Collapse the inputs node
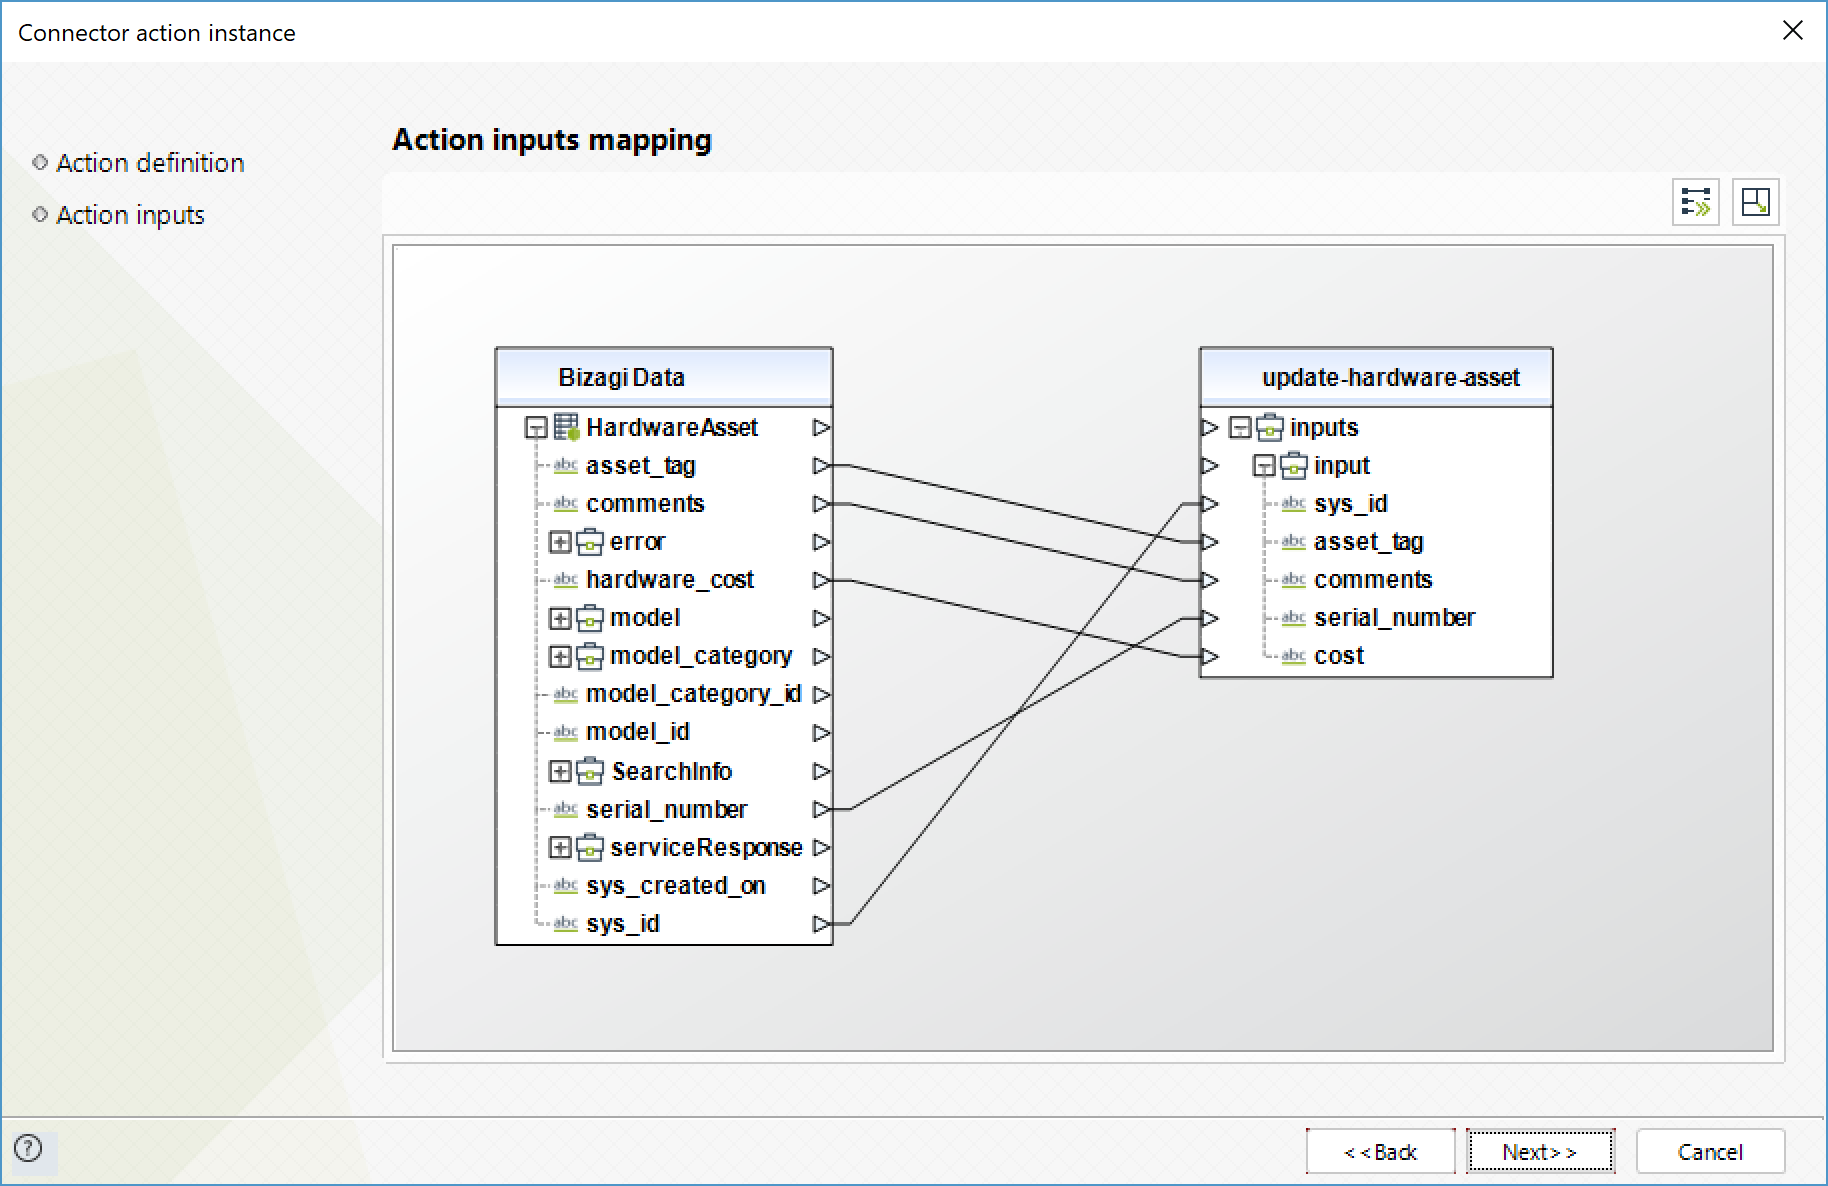Image resolution: width=1828 pixels, height=1186 pixels. coord(1240,428)
